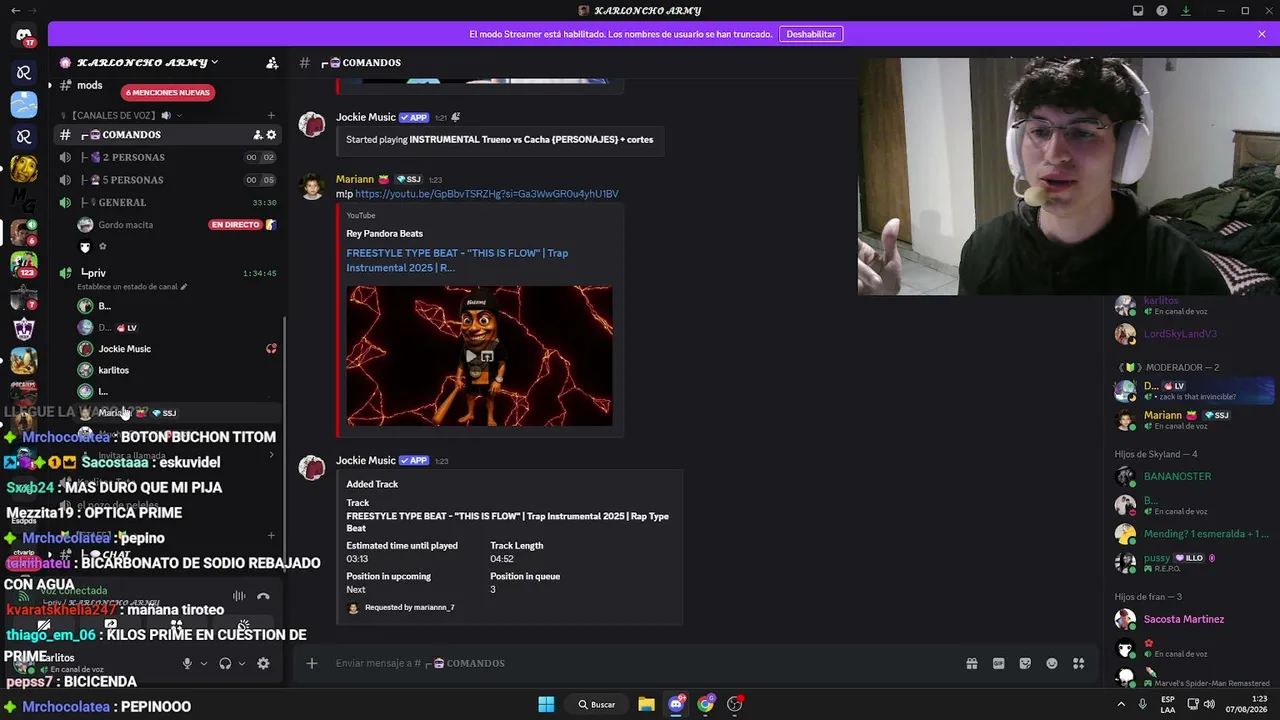Click Jockie Music name on Added Track message
The height and width of the screenshot is (720, 1280).
(x=366, y=461)
